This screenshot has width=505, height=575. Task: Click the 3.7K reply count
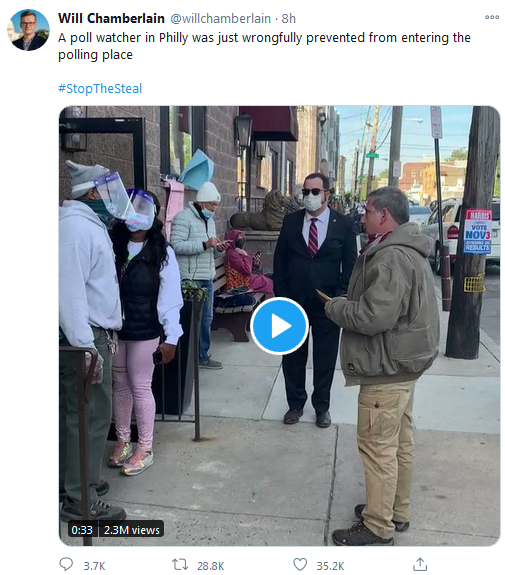[x=94, y=566]
